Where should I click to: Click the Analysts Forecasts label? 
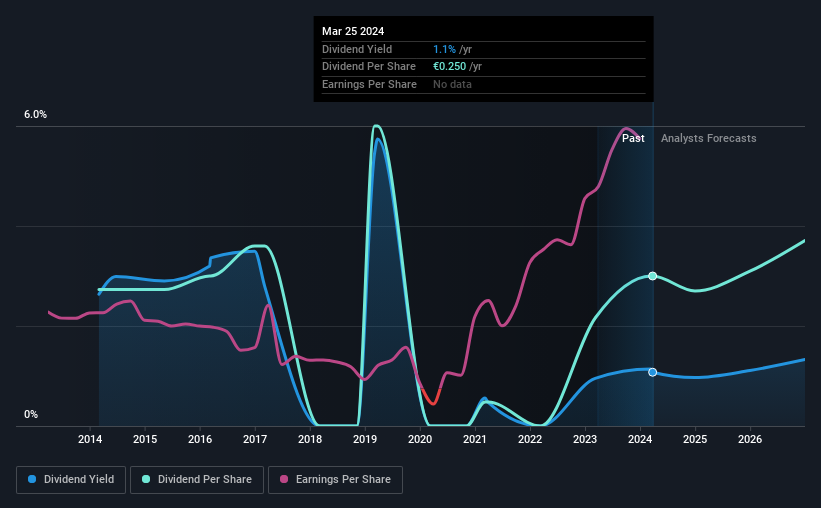pos(708,138)
